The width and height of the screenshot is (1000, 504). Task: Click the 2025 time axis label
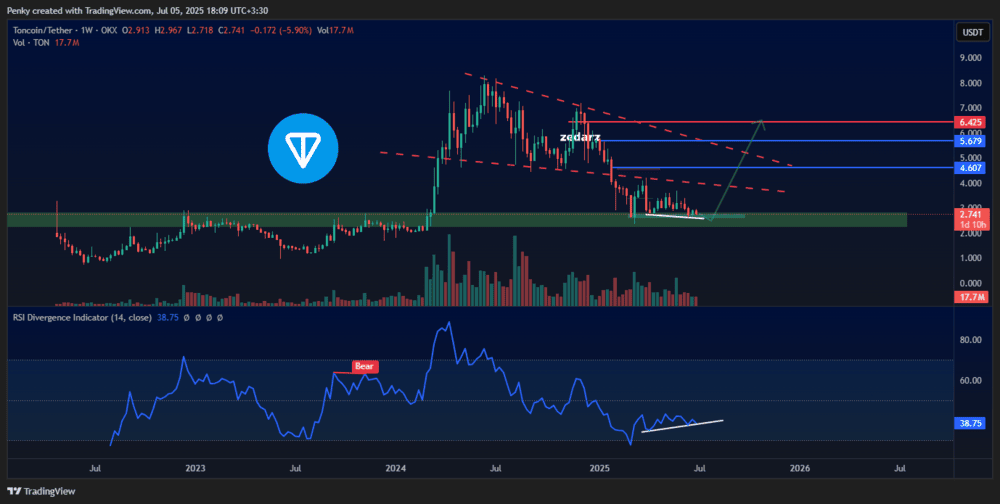pyautogui.click(x=598, y=468)
